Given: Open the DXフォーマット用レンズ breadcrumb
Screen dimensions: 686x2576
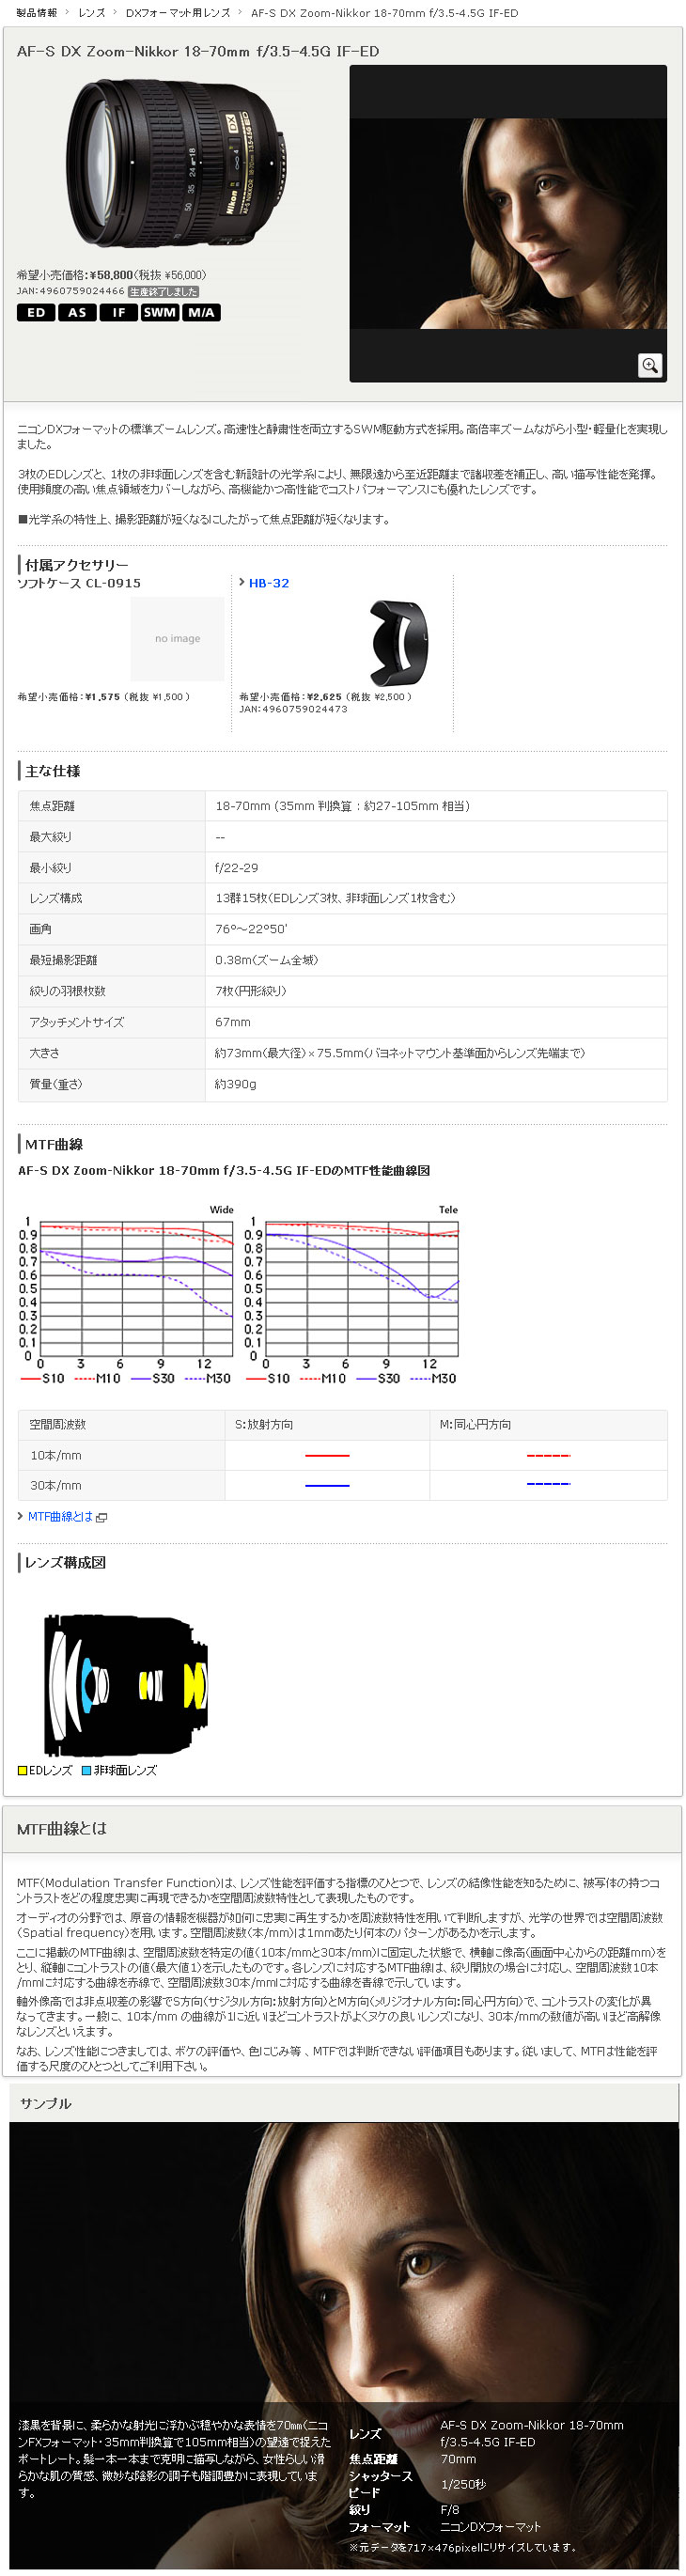Looking at the screenshot, I should (x=178, y=13).
